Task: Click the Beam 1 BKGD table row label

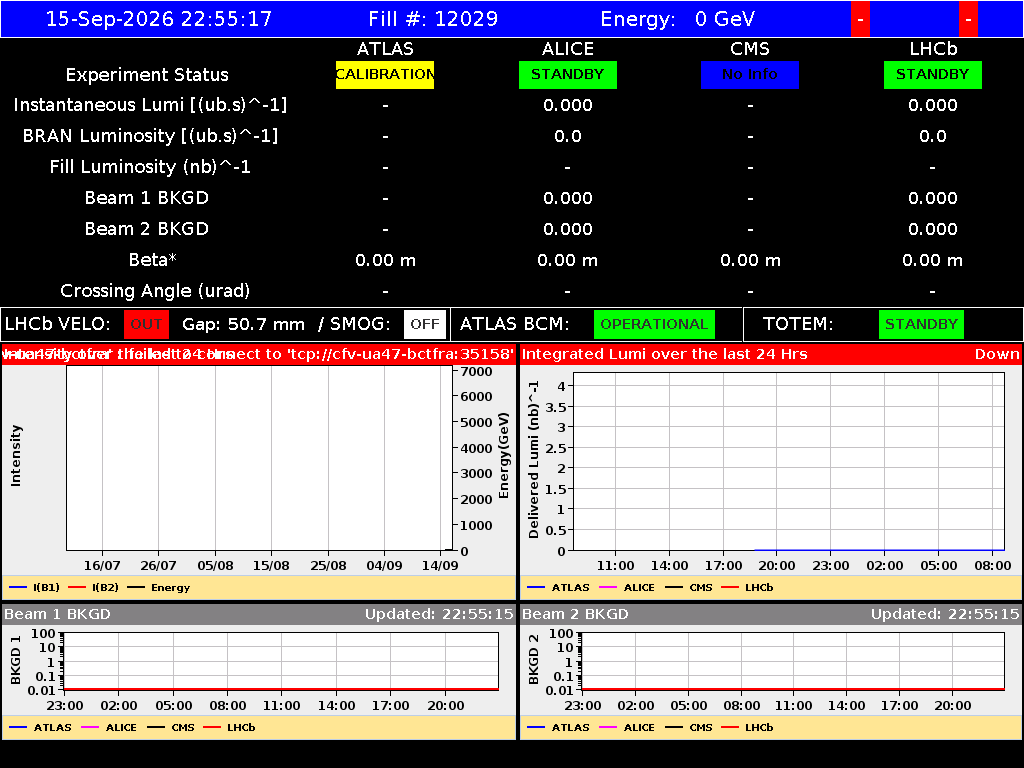Action: click(x=147, y=198)
